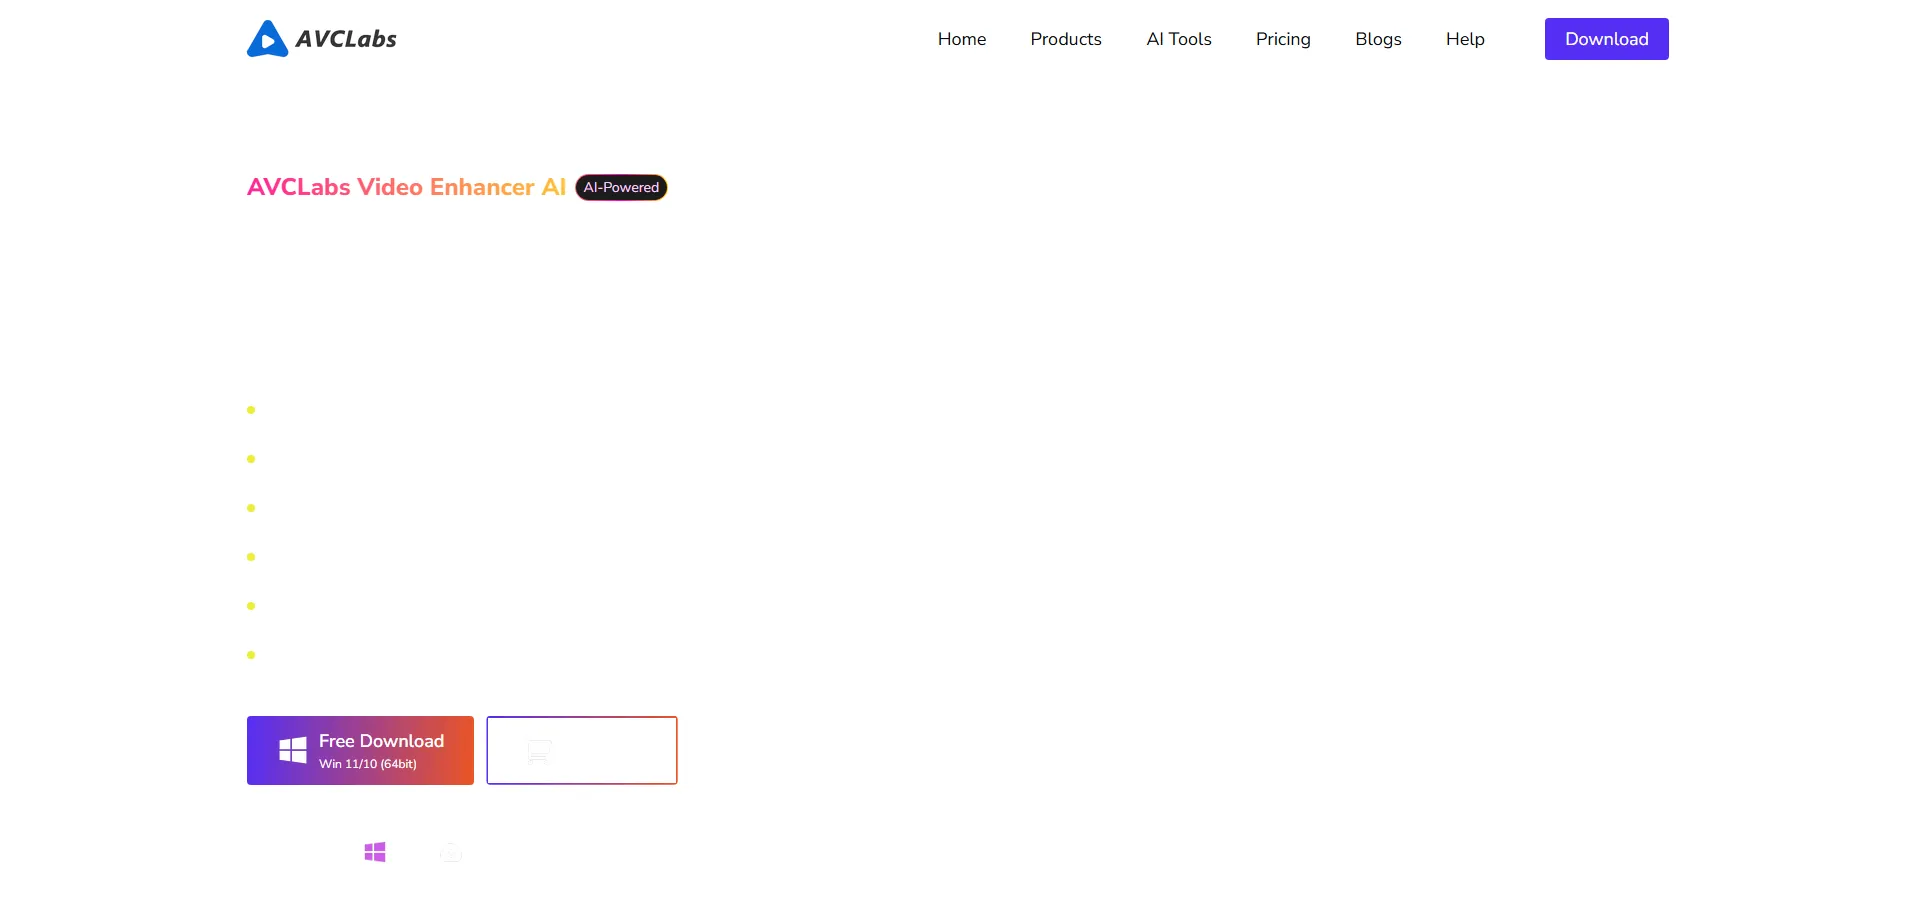
Task: Switch to the faint Mac platform icon
Action: 451,852
